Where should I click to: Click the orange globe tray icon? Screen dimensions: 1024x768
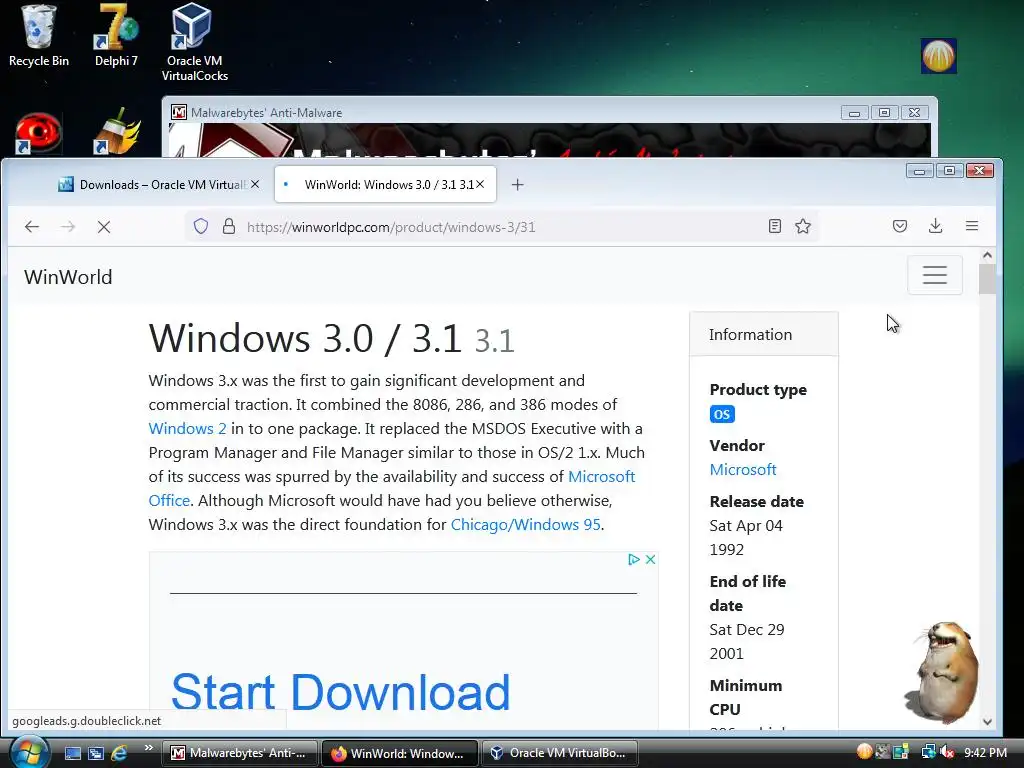(865, 752)
